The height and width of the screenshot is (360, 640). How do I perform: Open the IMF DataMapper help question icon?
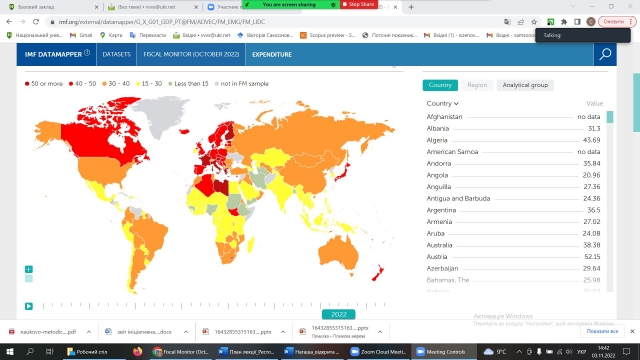click(87, 53)
